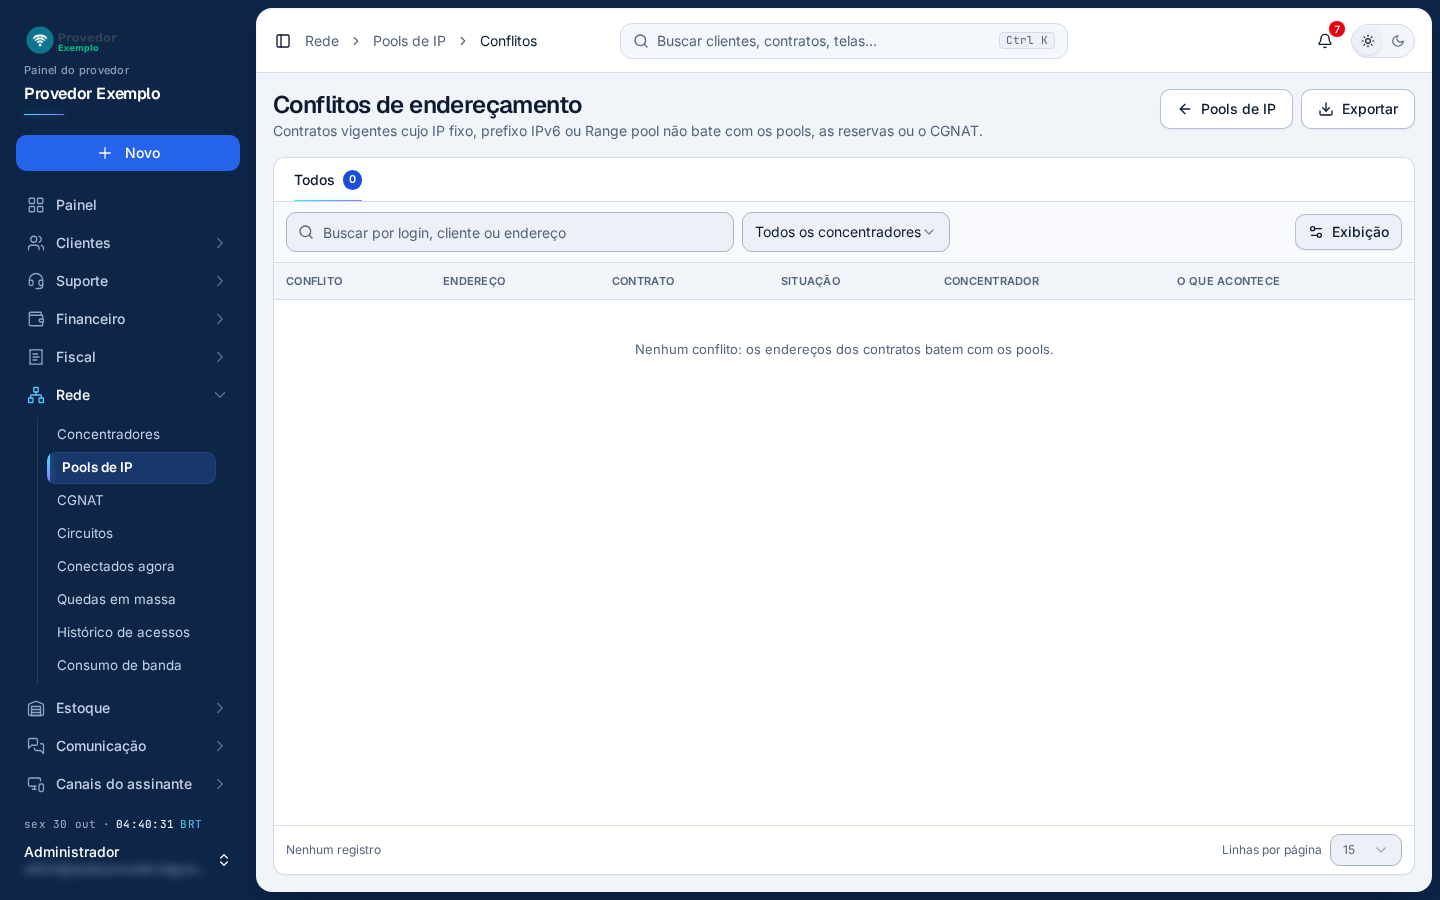The width and height of the screenshot is (1440, 900).
Task: Expand the Suporte menu chevron
Action: (220, 281)
